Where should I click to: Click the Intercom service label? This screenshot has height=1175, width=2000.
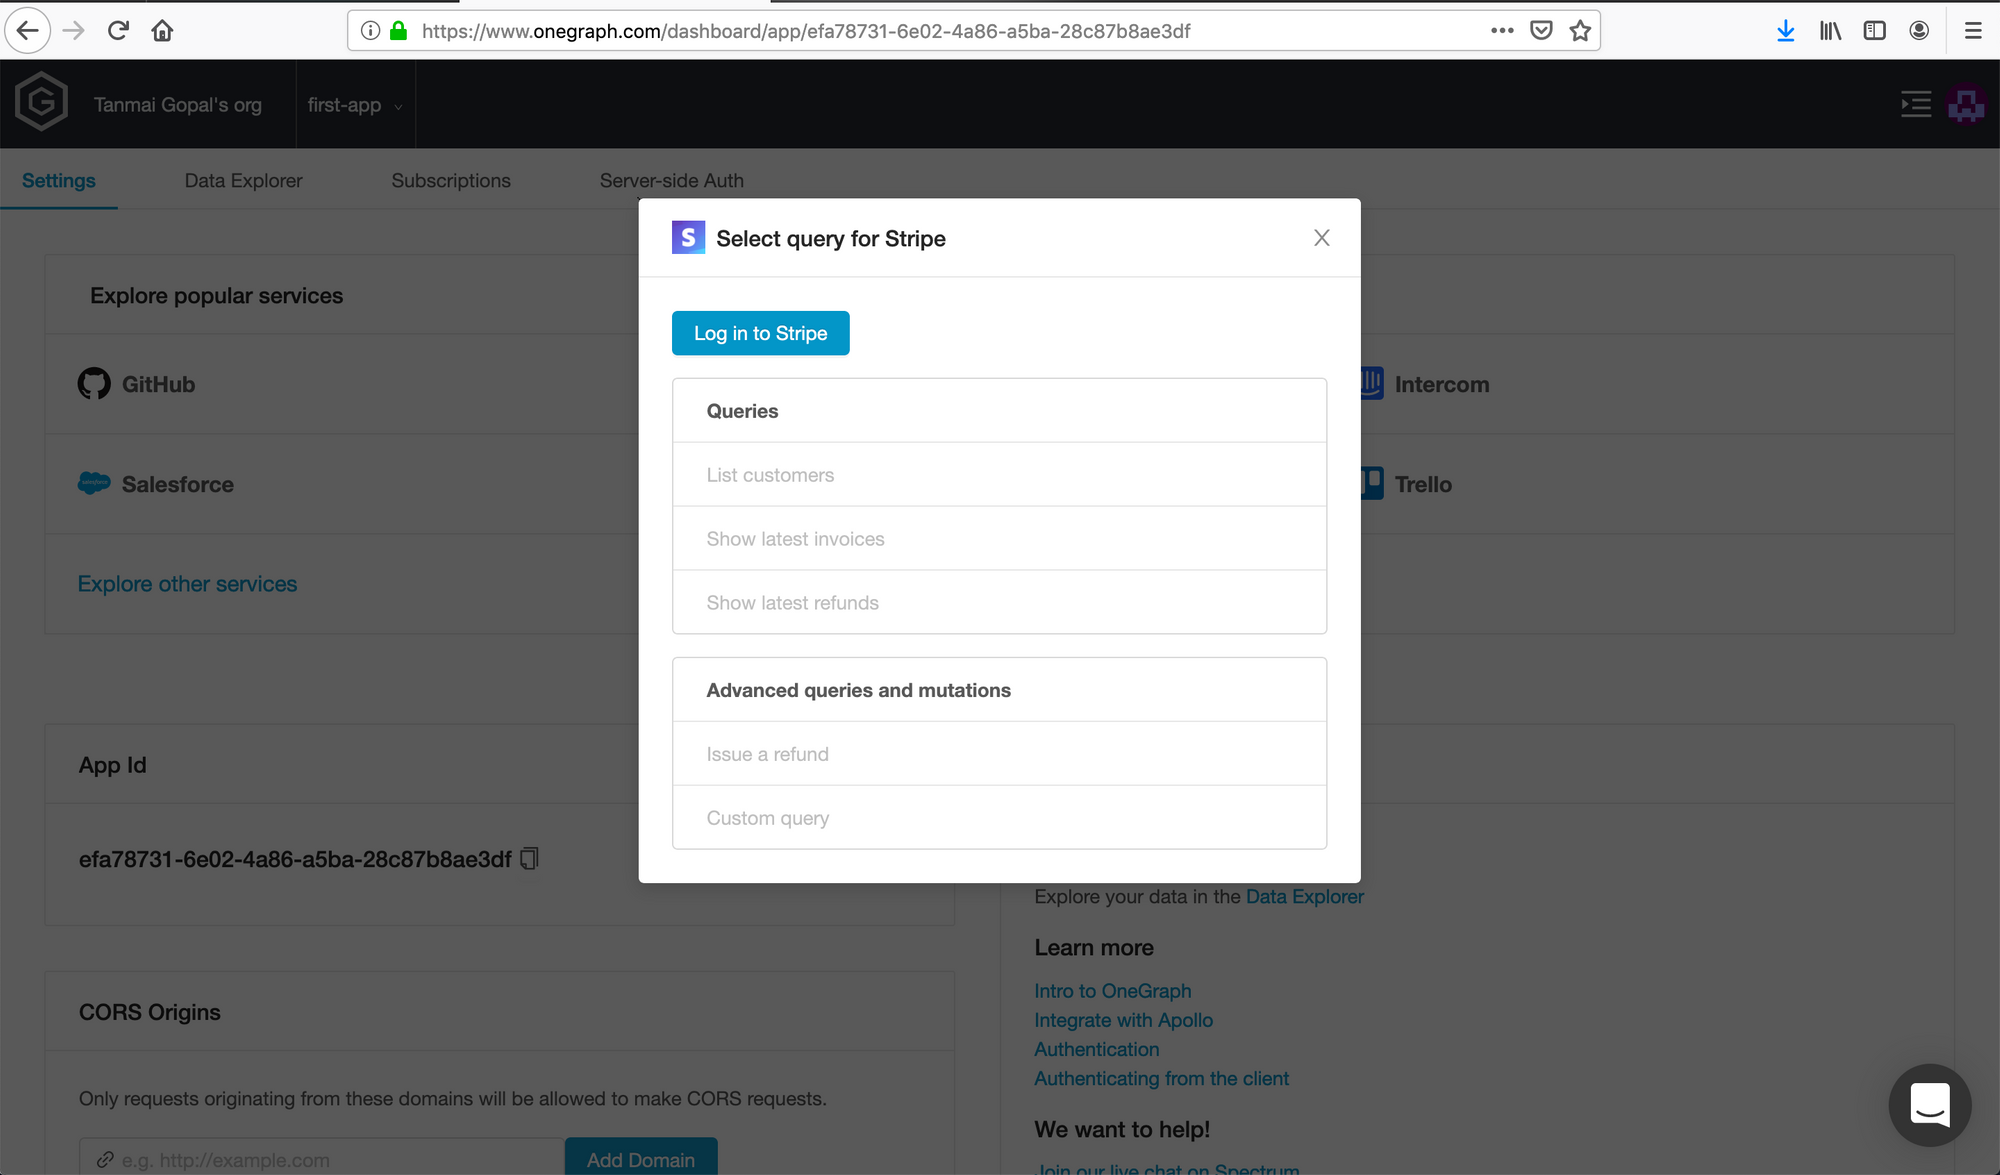tap(1442, 384)
